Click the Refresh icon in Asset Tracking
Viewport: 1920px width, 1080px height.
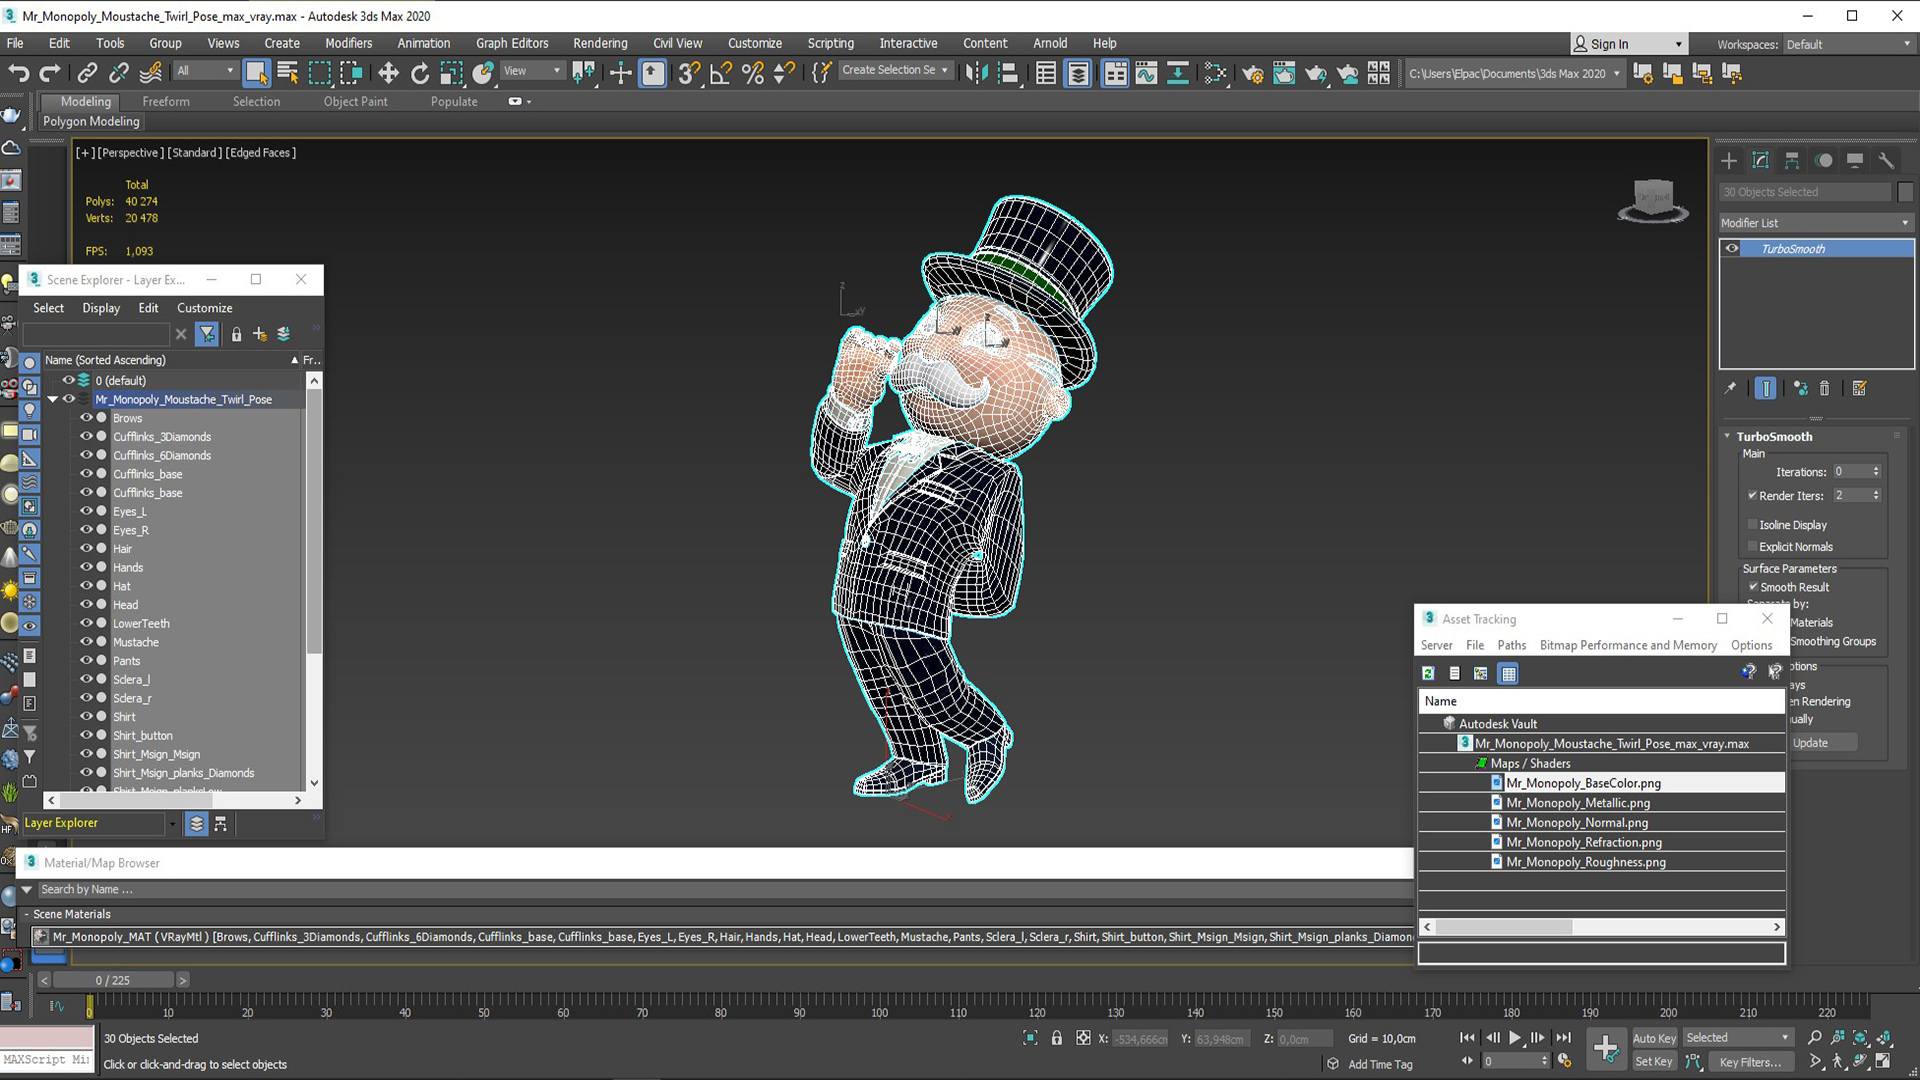[1428, 674]
